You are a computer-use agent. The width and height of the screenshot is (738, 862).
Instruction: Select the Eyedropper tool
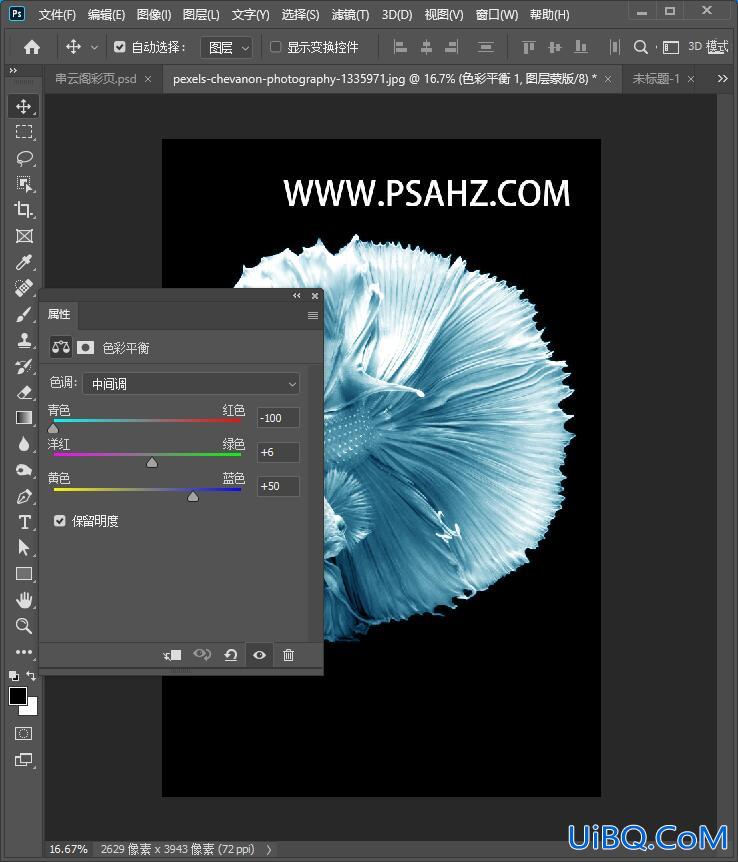click(x=23, y=262)
